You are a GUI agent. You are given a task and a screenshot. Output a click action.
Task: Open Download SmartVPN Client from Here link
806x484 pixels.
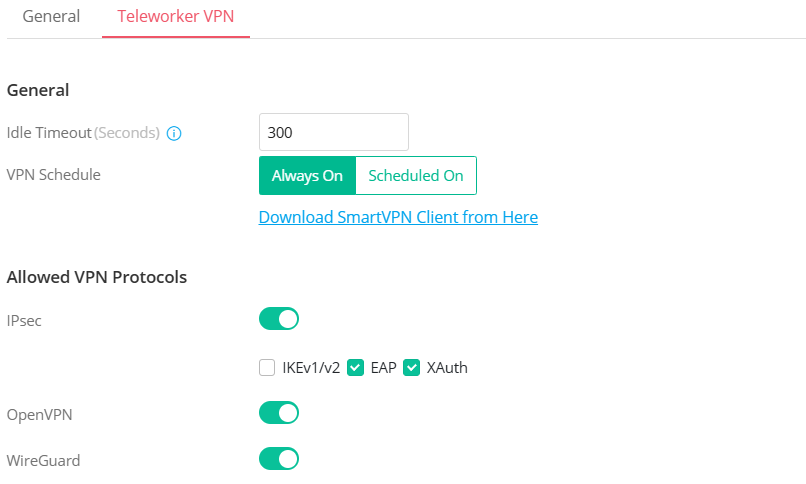(398, 217)
